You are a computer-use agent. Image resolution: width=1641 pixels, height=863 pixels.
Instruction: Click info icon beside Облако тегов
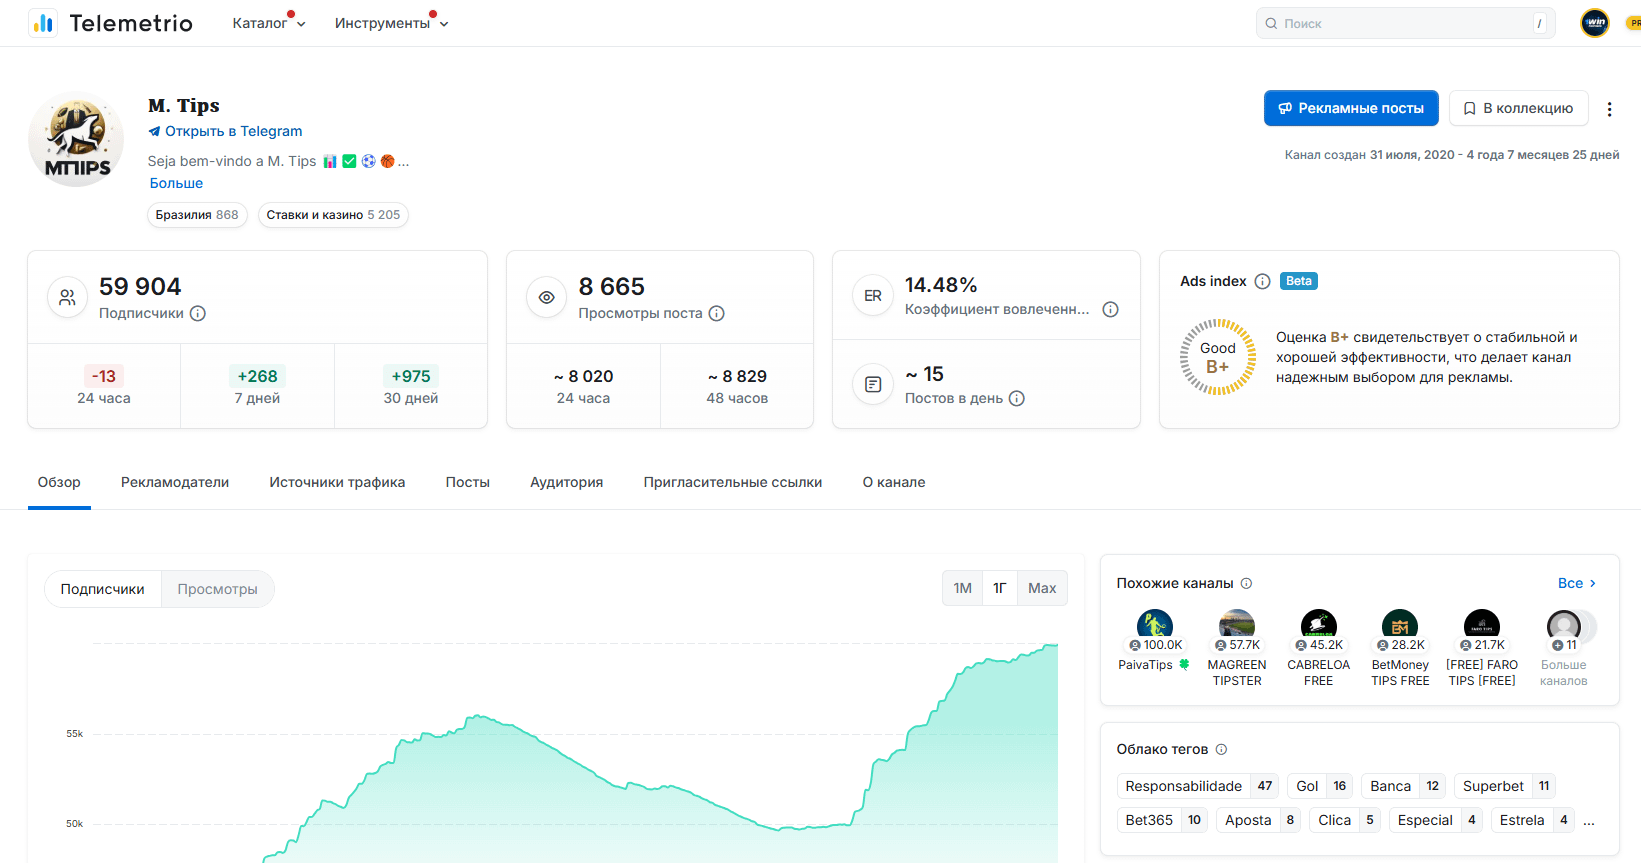(x=1221, y=750)
